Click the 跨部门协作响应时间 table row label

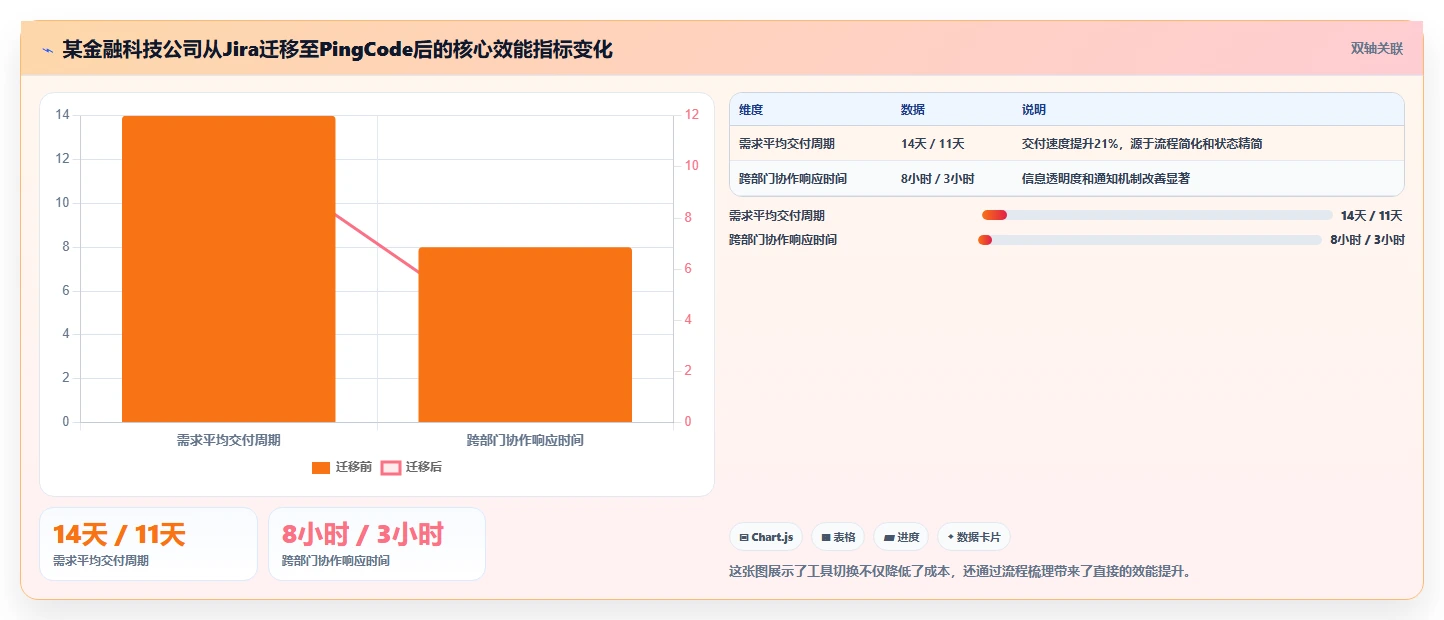click(793, 179)
